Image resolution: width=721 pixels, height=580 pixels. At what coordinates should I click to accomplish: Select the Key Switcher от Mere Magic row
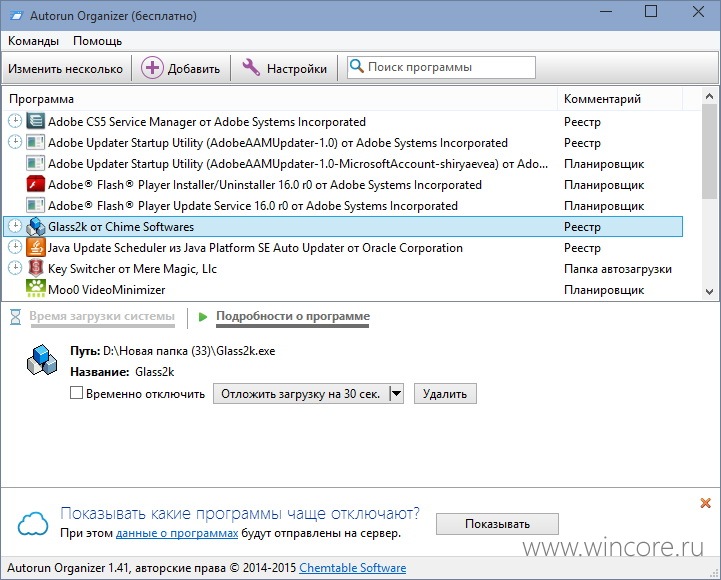click(343, 269)
